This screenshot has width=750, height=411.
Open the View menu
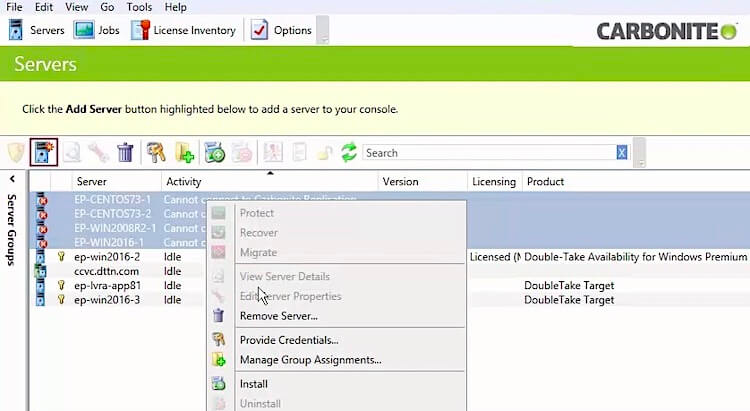(77, 7)
